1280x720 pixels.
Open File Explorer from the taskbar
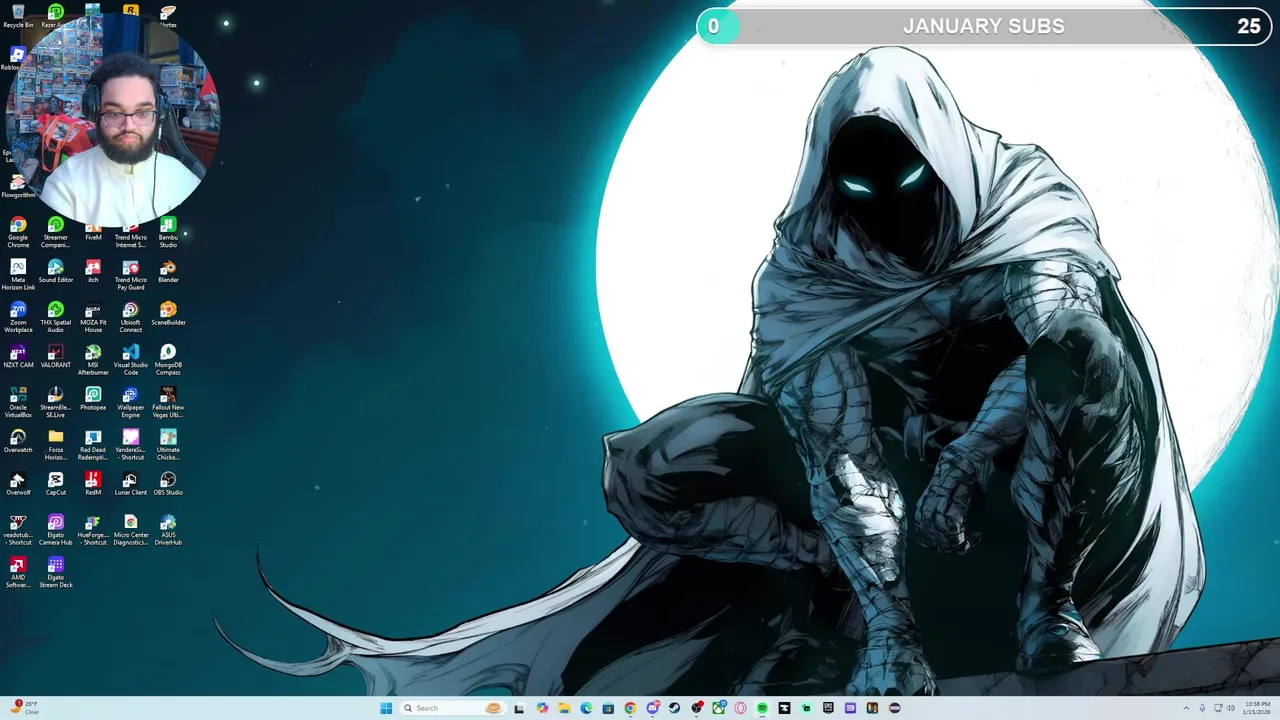tap(564, 708)
